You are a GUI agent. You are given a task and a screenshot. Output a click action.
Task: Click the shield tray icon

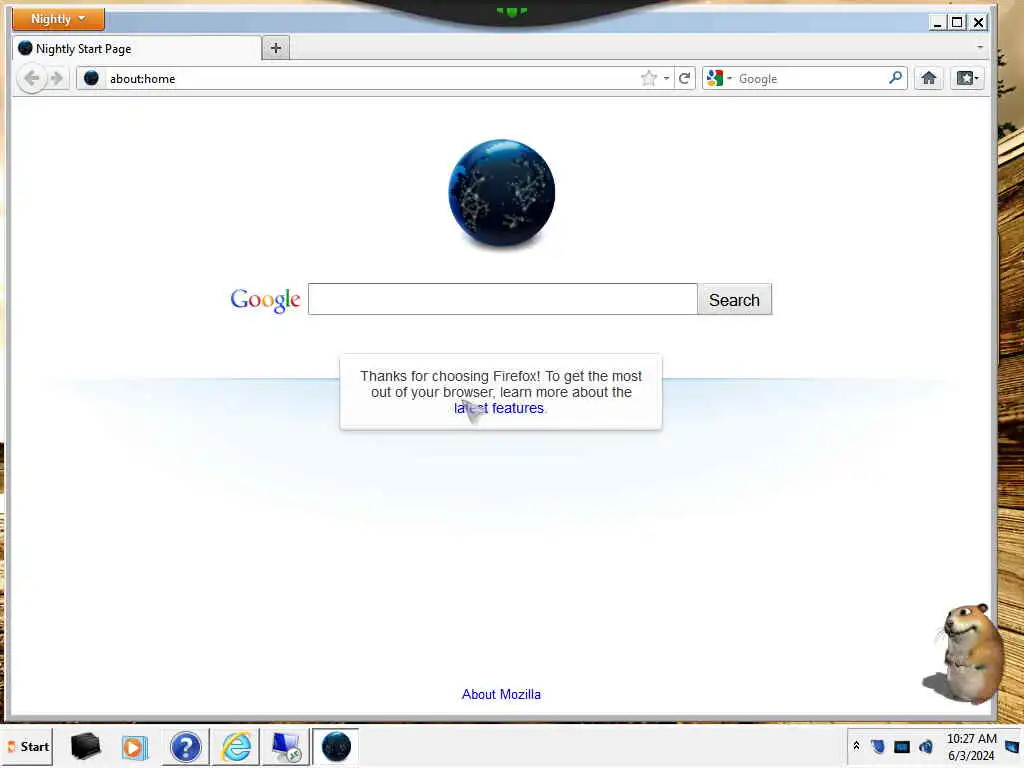click(x=878, y=746)
